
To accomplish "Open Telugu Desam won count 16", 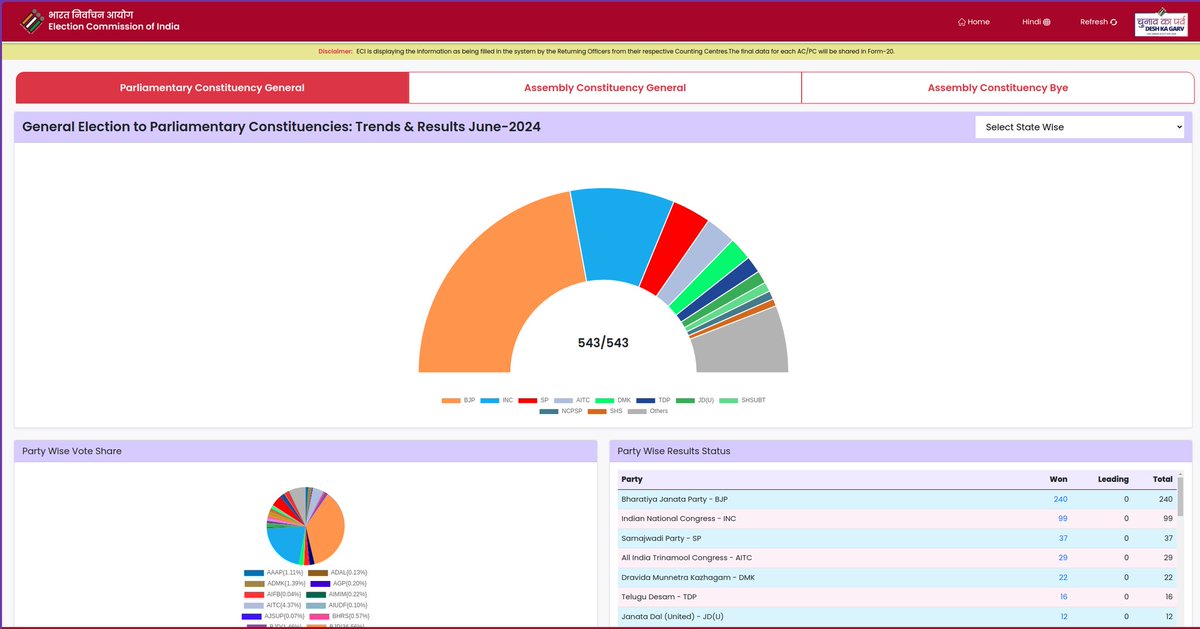I will pos(1063,597).
